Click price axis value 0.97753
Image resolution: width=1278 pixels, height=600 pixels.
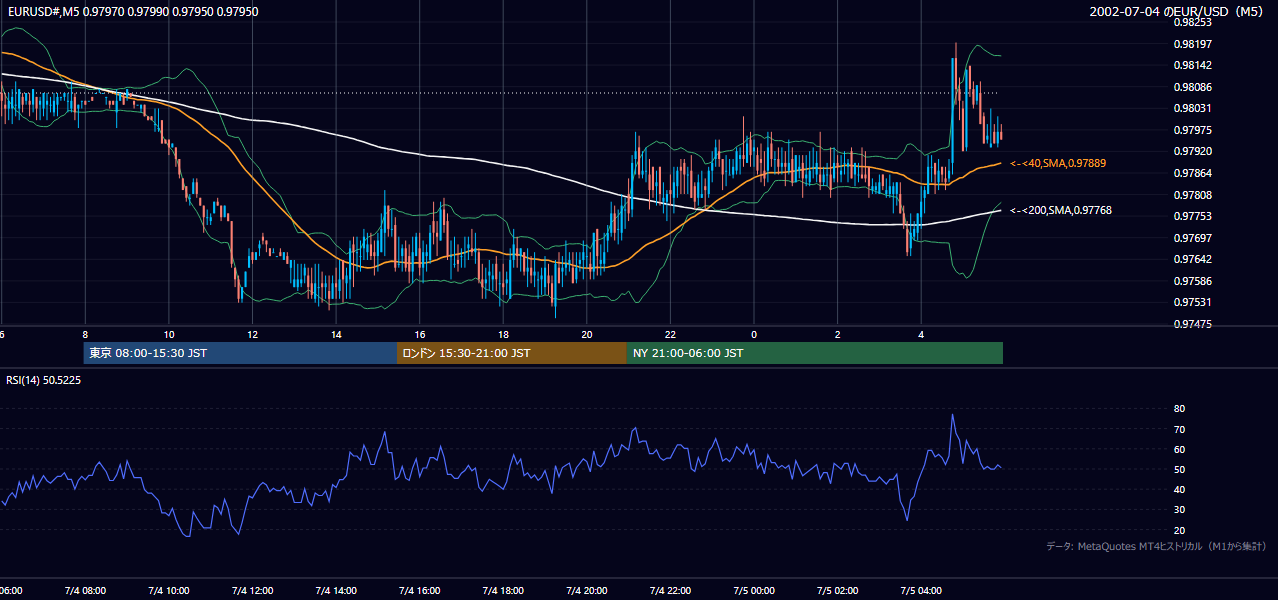click(x=1193, y=216)
